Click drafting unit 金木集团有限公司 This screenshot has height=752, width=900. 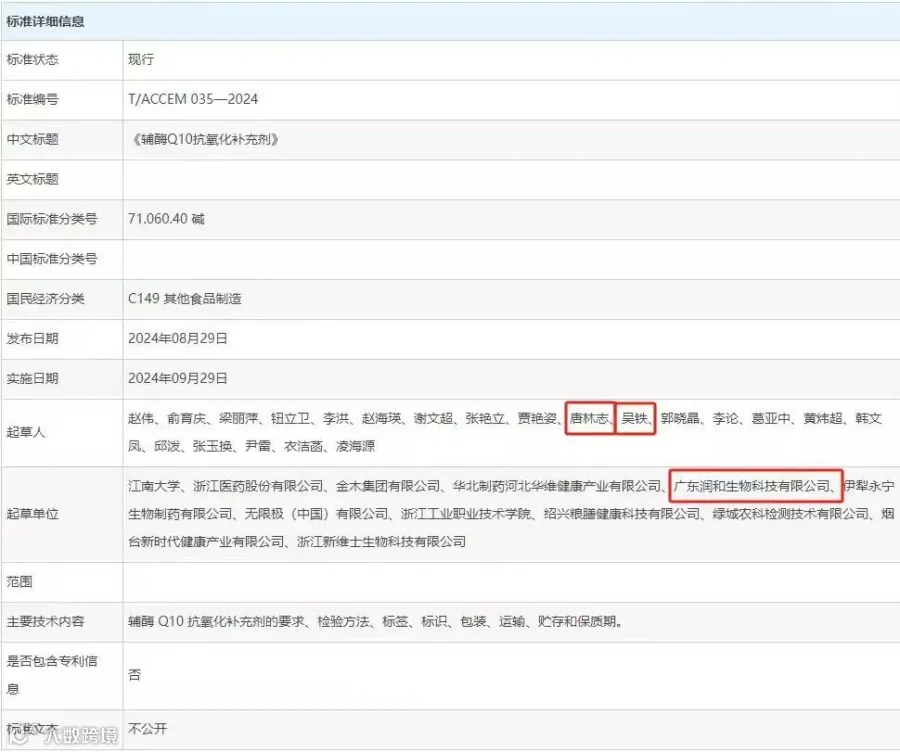point(388,486)
